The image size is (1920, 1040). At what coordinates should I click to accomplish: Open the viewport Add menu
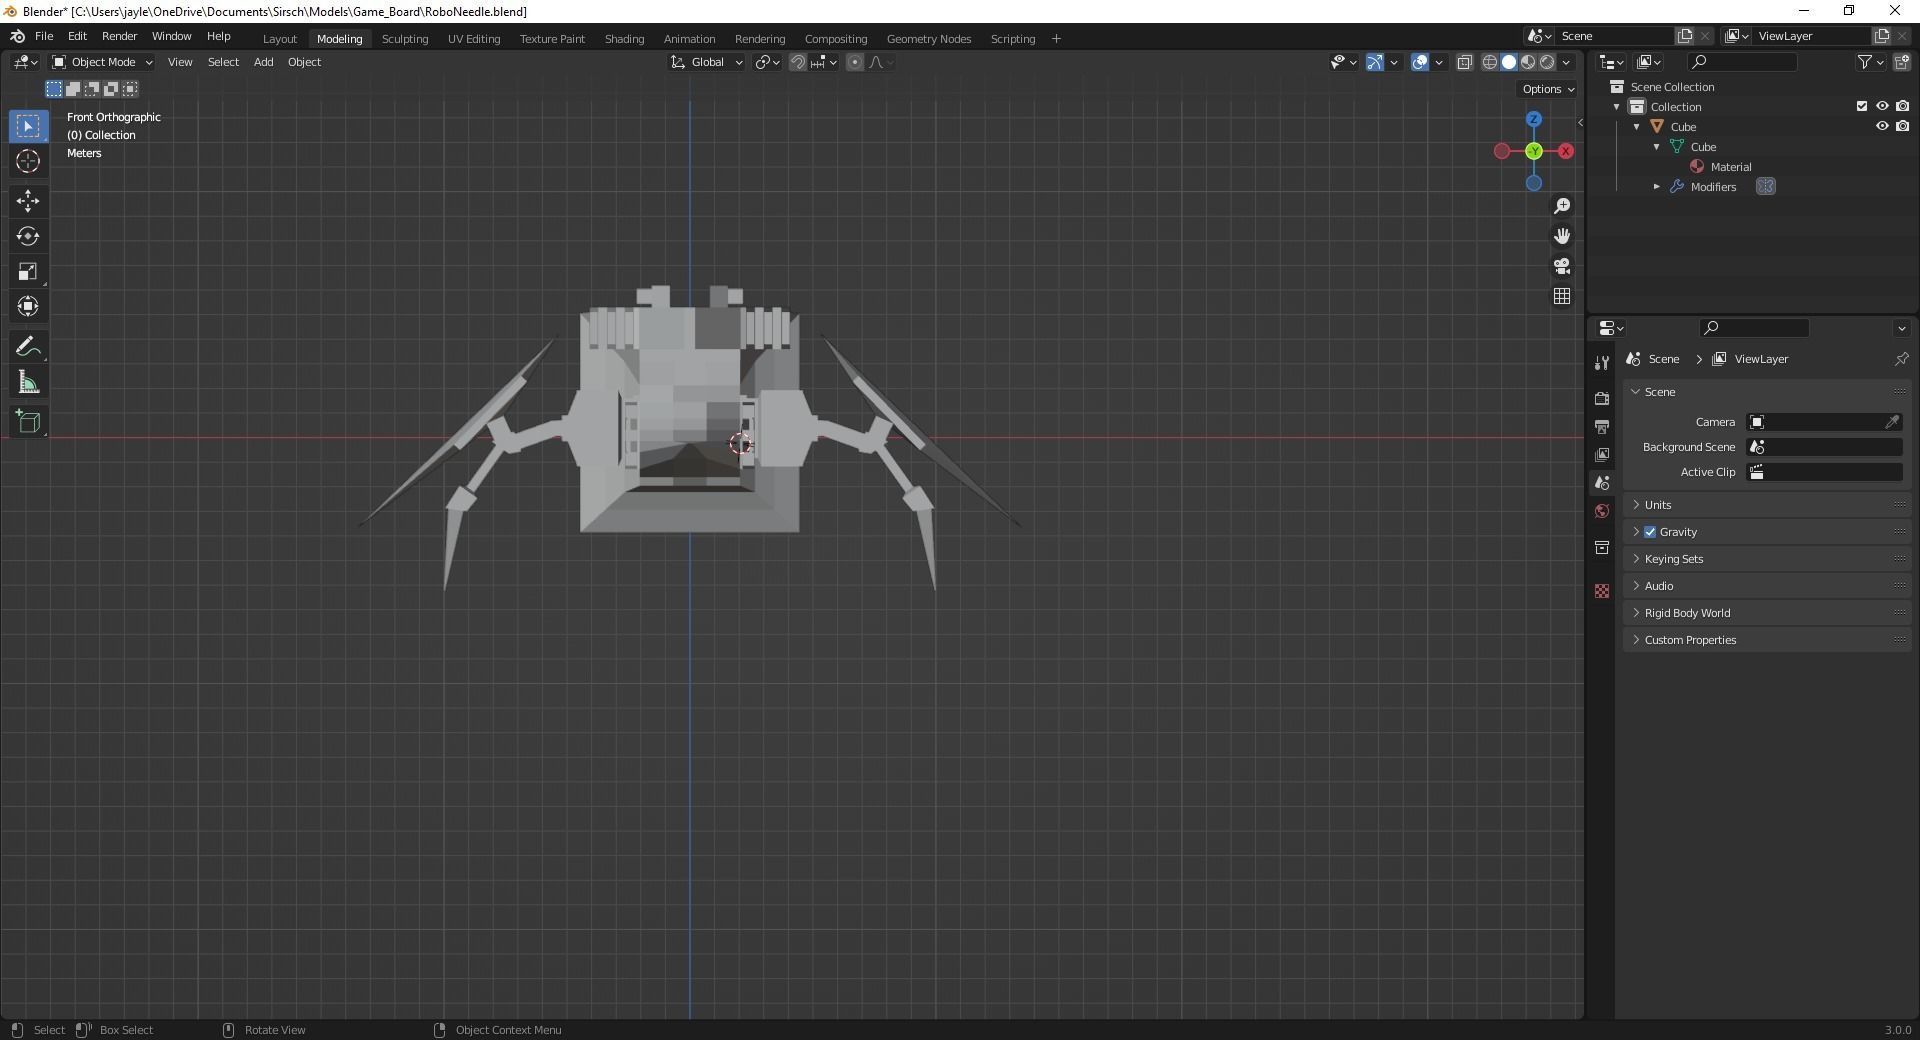tap(263, 62)
